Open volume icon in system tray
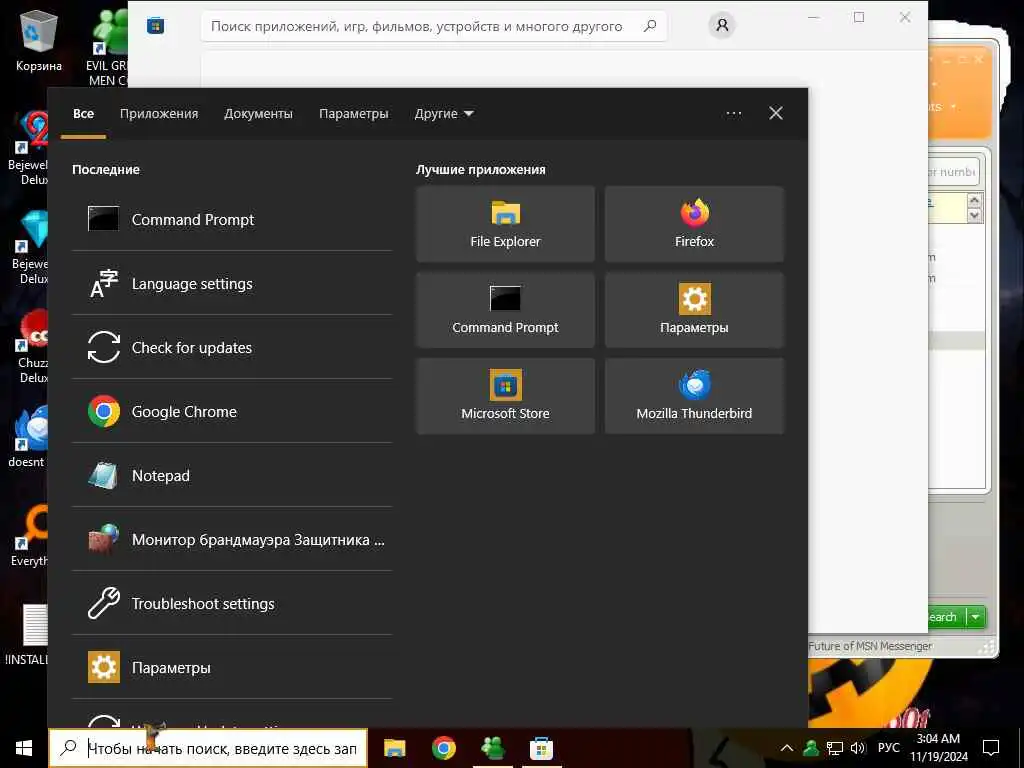Image resolution: width=1024 pixels, height=768 pixels. (x=857, y=748)
